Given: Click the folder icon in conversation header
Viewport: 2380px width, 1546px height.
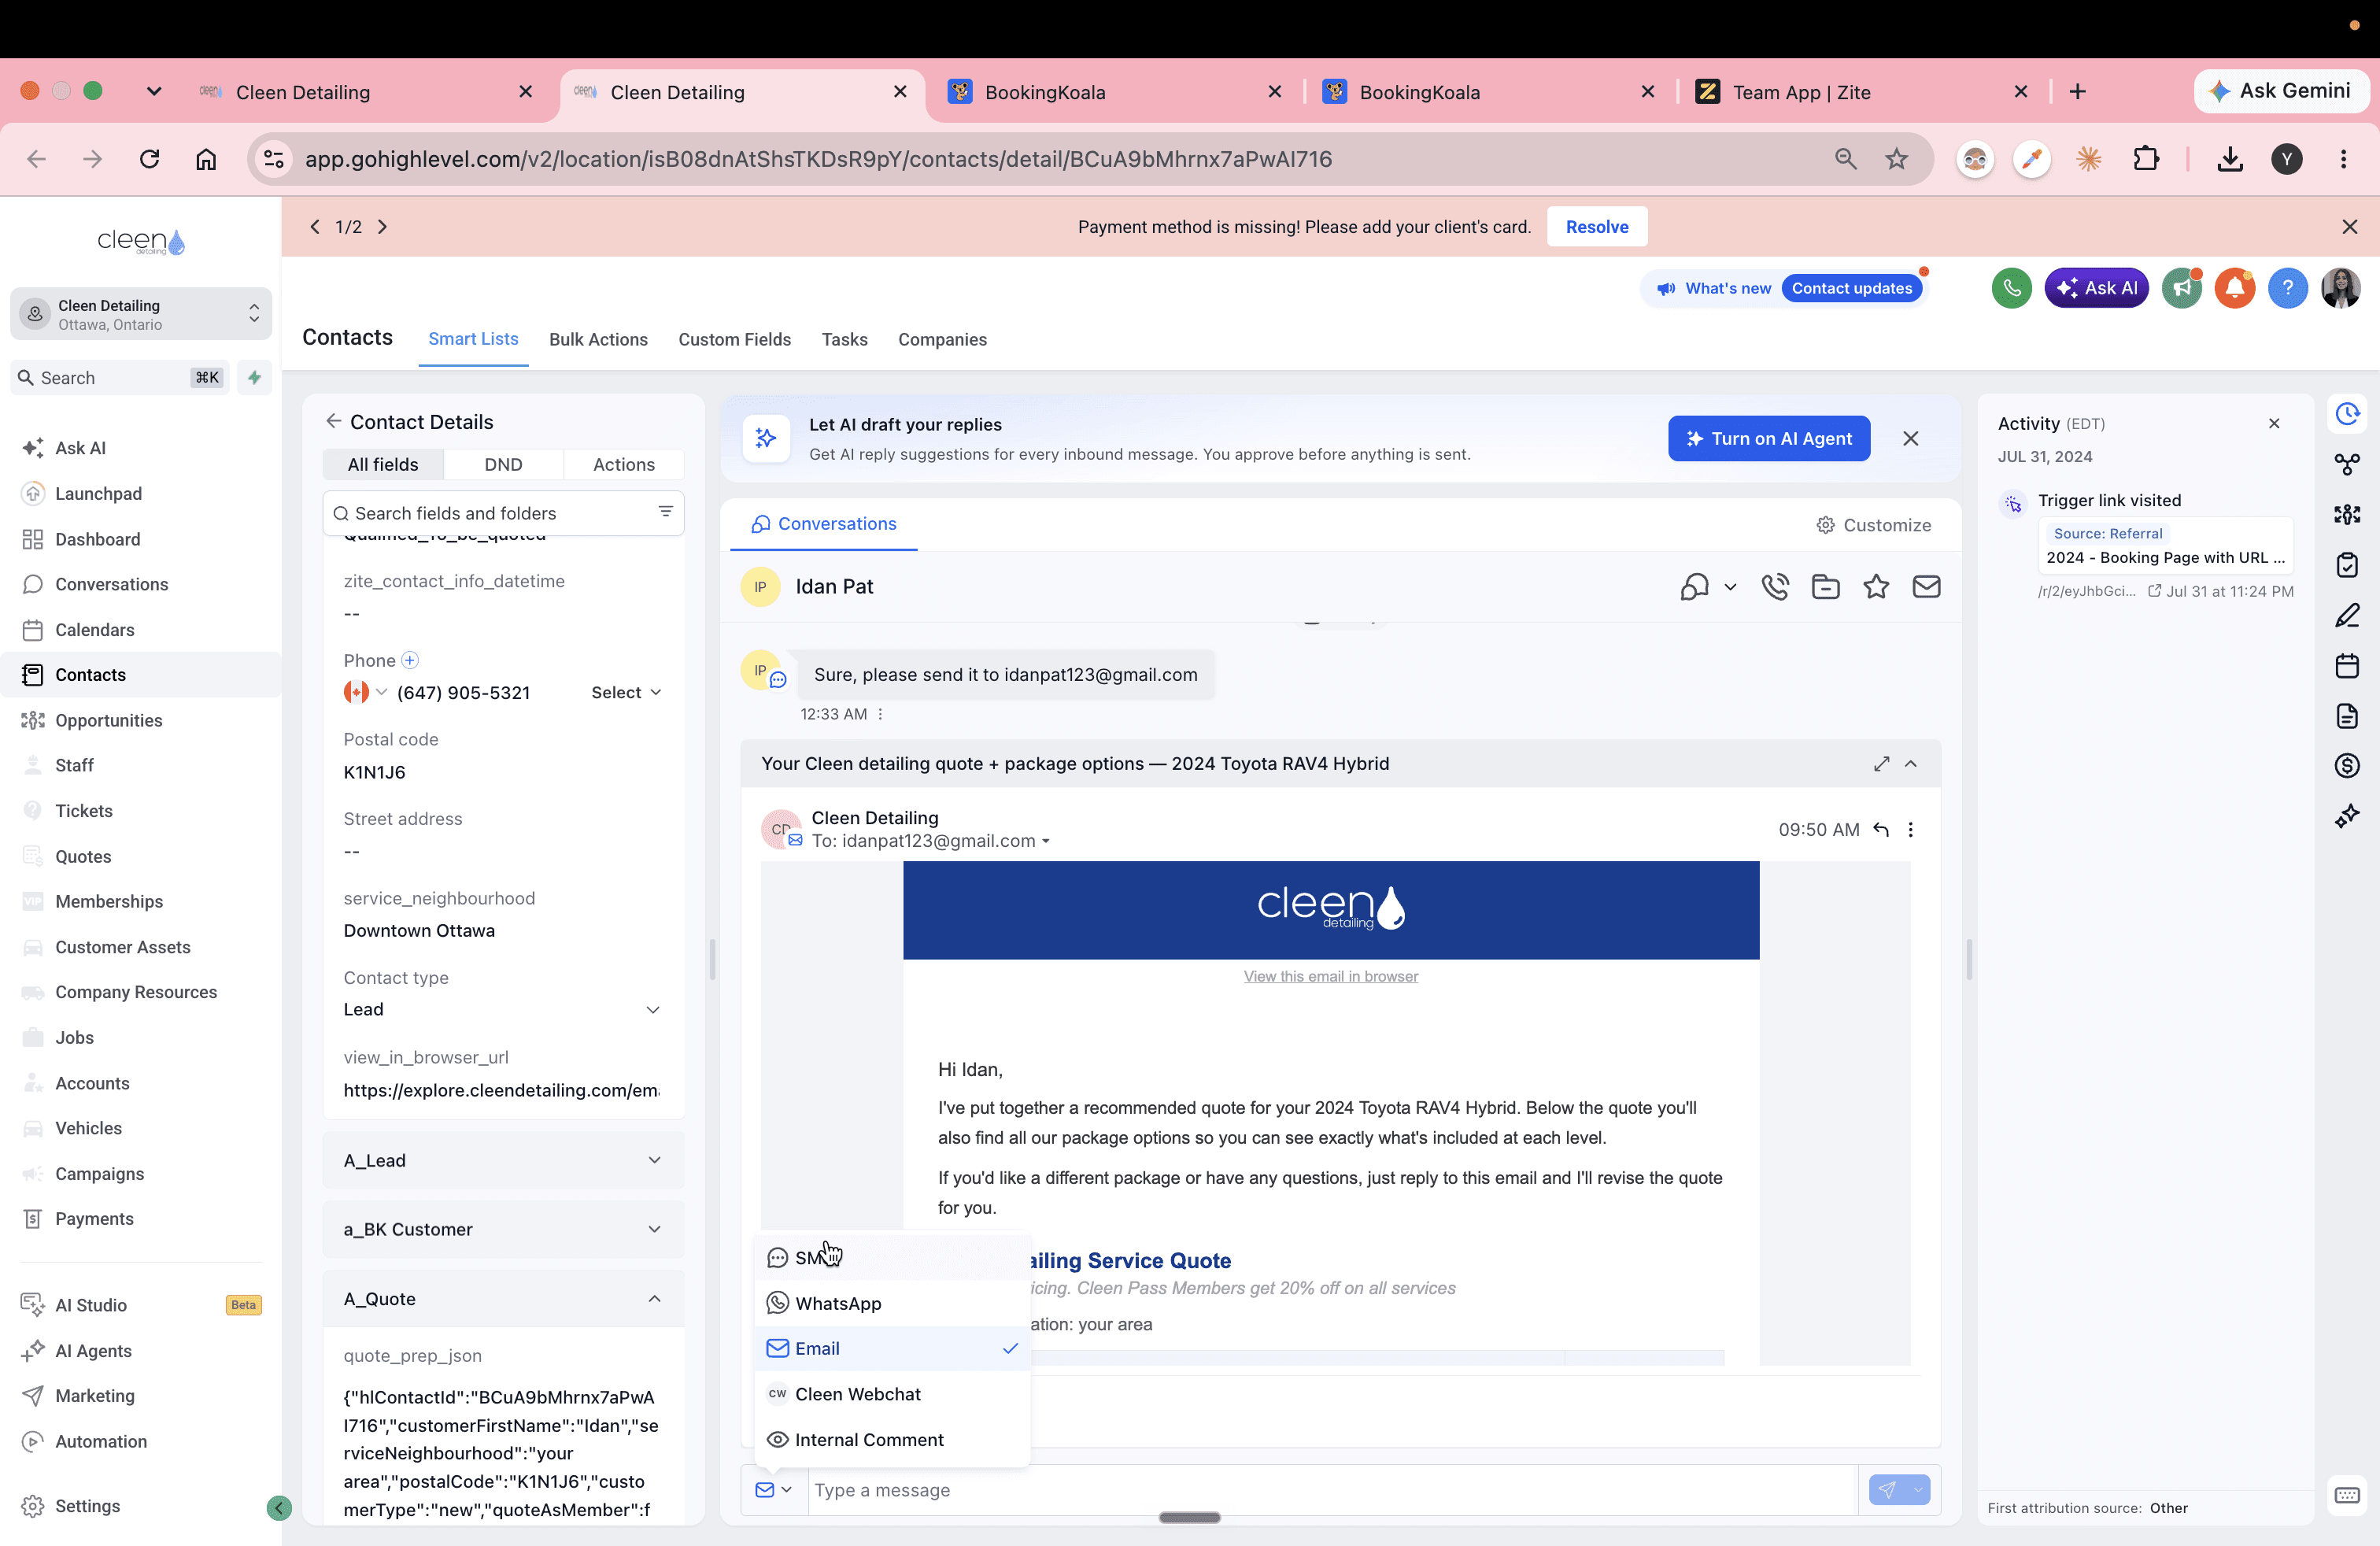Looking at the screenshot, I should [1825, 587].
